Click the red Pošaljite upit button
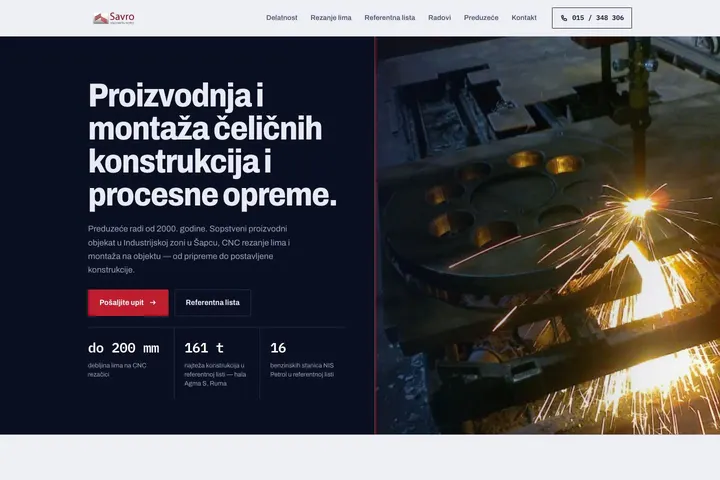This screenshot has height=480, width=720. click(x=128, y=303)
